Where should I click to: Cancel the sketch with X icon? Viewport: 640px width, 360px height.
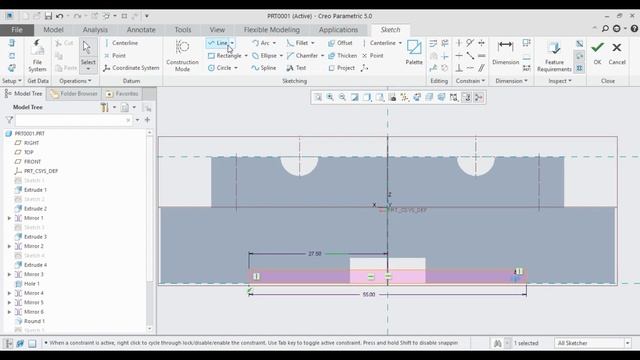[x=617, y=52]
